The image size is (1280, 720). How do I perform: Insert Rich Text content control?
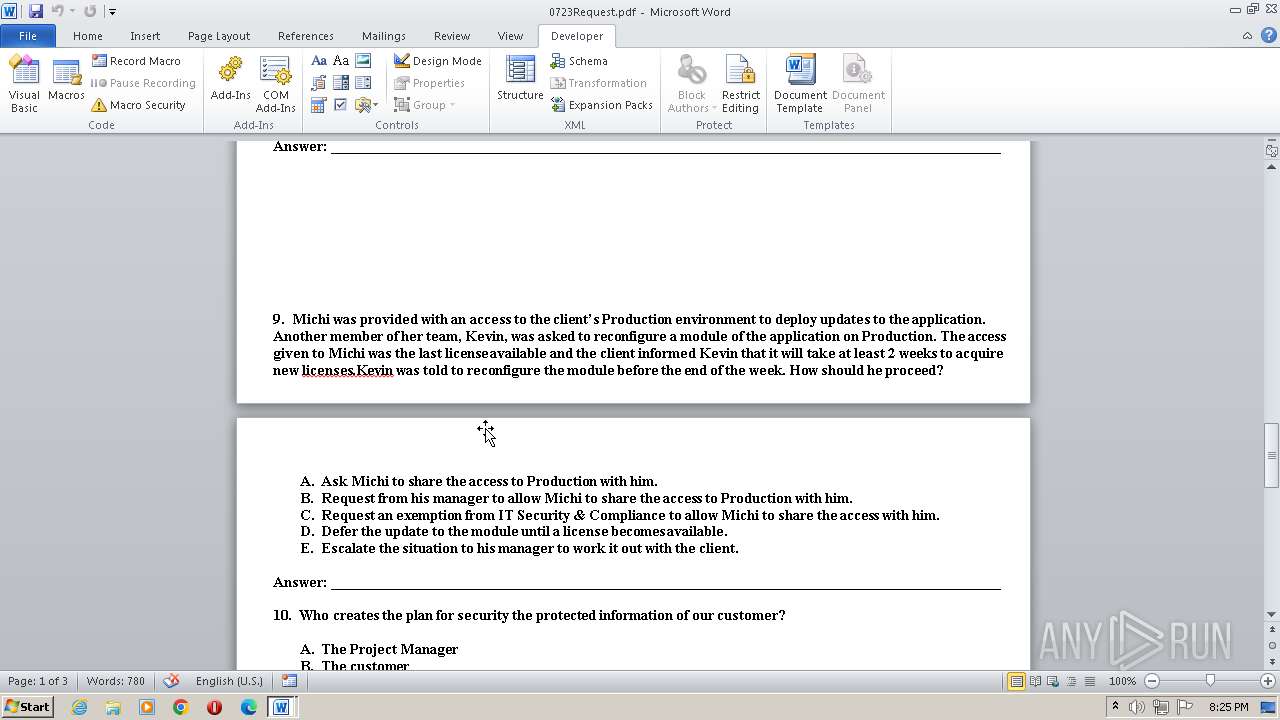pos(319,61)
